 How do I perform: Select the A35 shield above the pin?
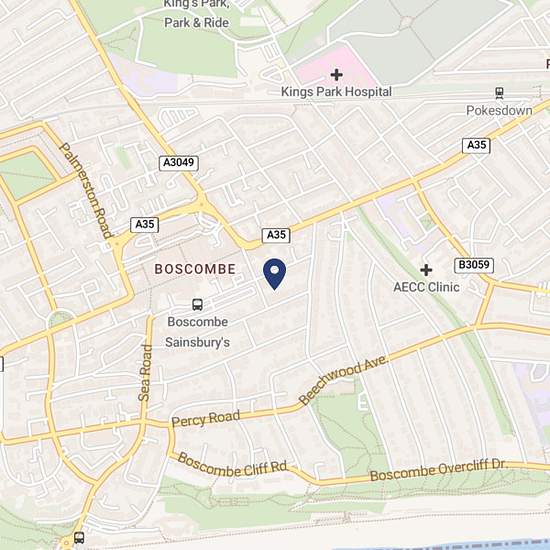tap(276, 235)
